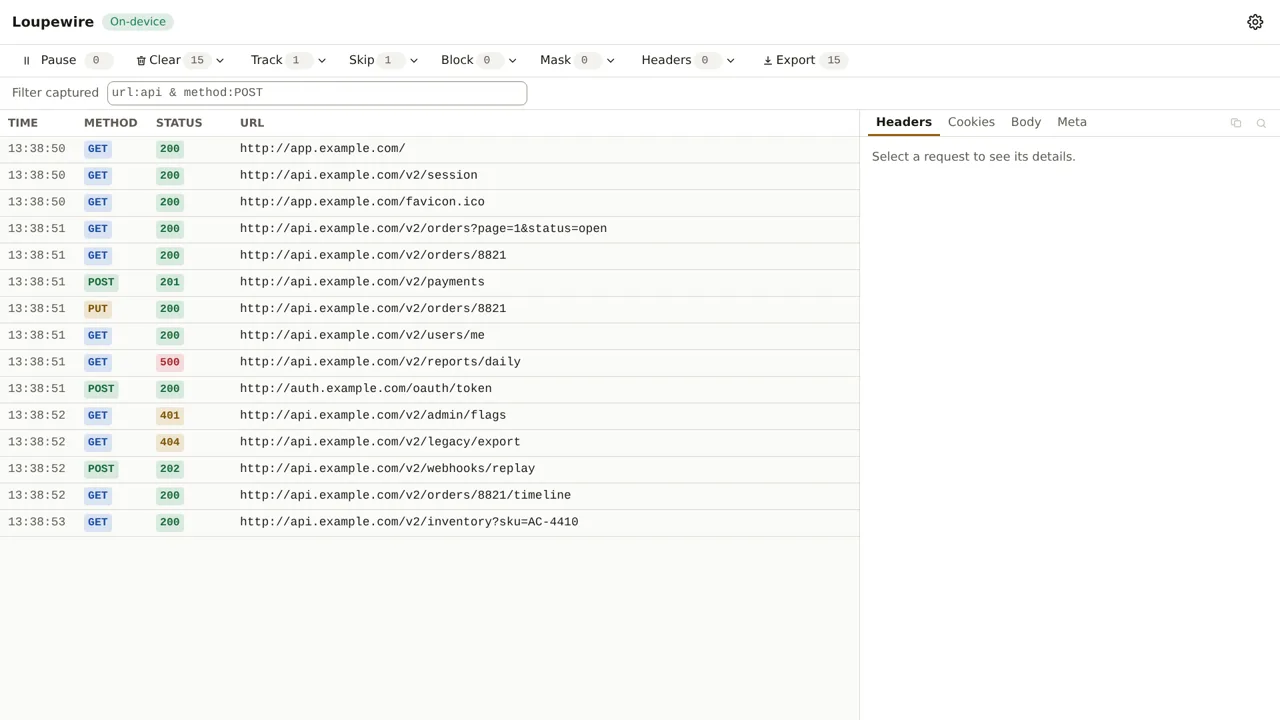Viewport: 1280px width, 720px height.
Task: Click the 404 status on legacy/export
Action: pyautogui.click(x=170, y=442)
